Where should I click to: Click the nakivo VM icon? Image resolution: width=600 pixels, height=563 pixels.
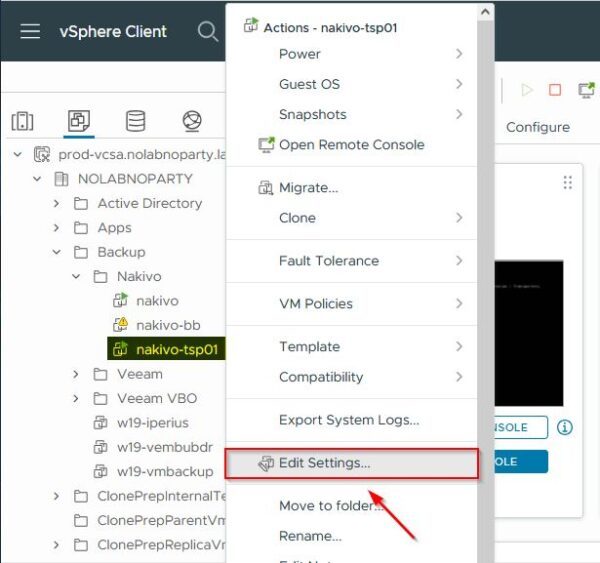pos(120,300)
